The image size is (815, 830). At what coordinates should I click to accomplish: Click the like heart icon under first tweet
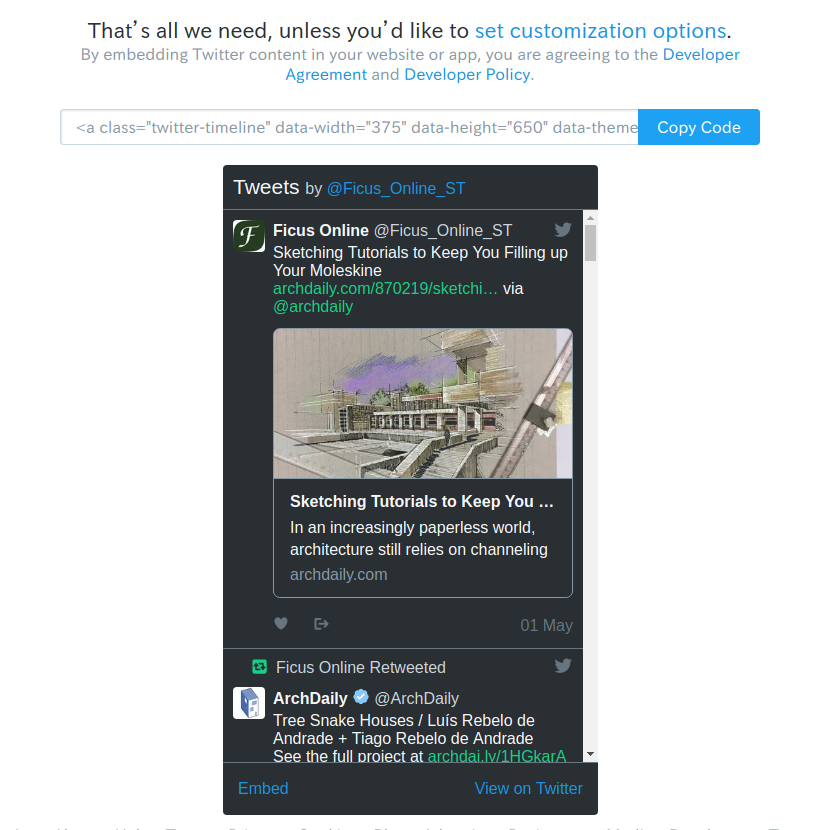[281, 624]
